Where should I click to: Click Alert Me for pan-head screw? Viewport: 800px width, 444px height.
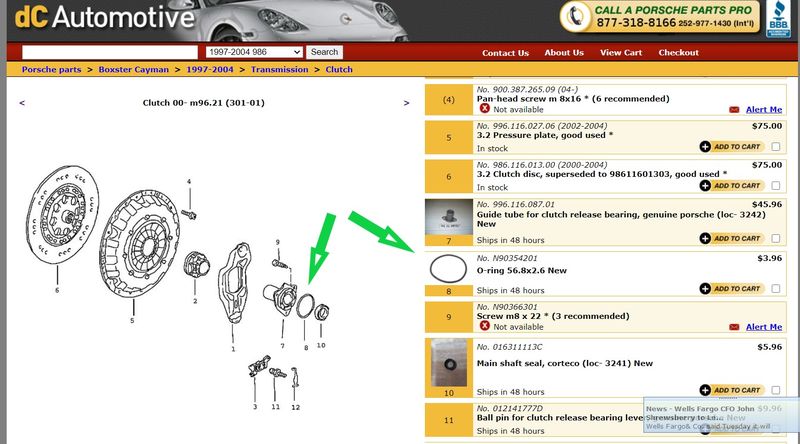point(764,110)
